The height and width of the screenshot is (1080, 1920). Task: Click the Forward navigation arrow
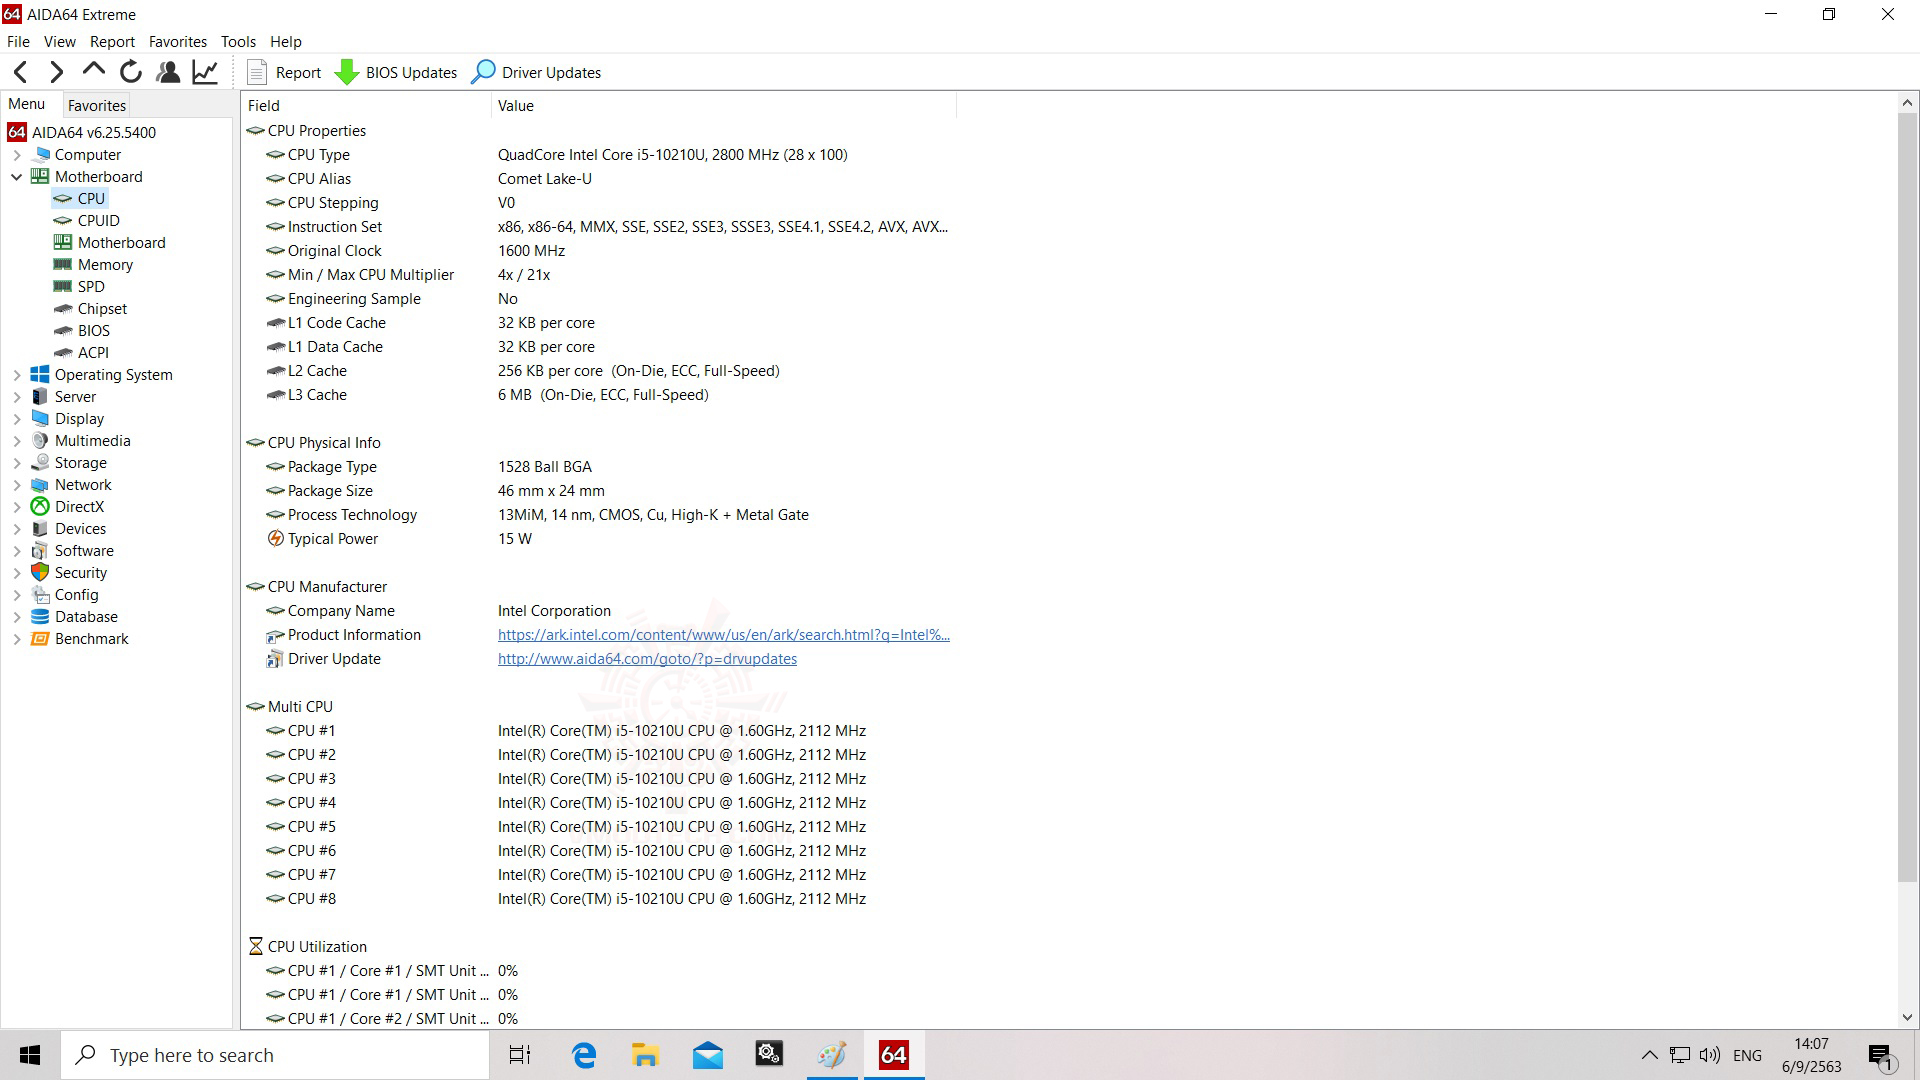pos(56,72)
